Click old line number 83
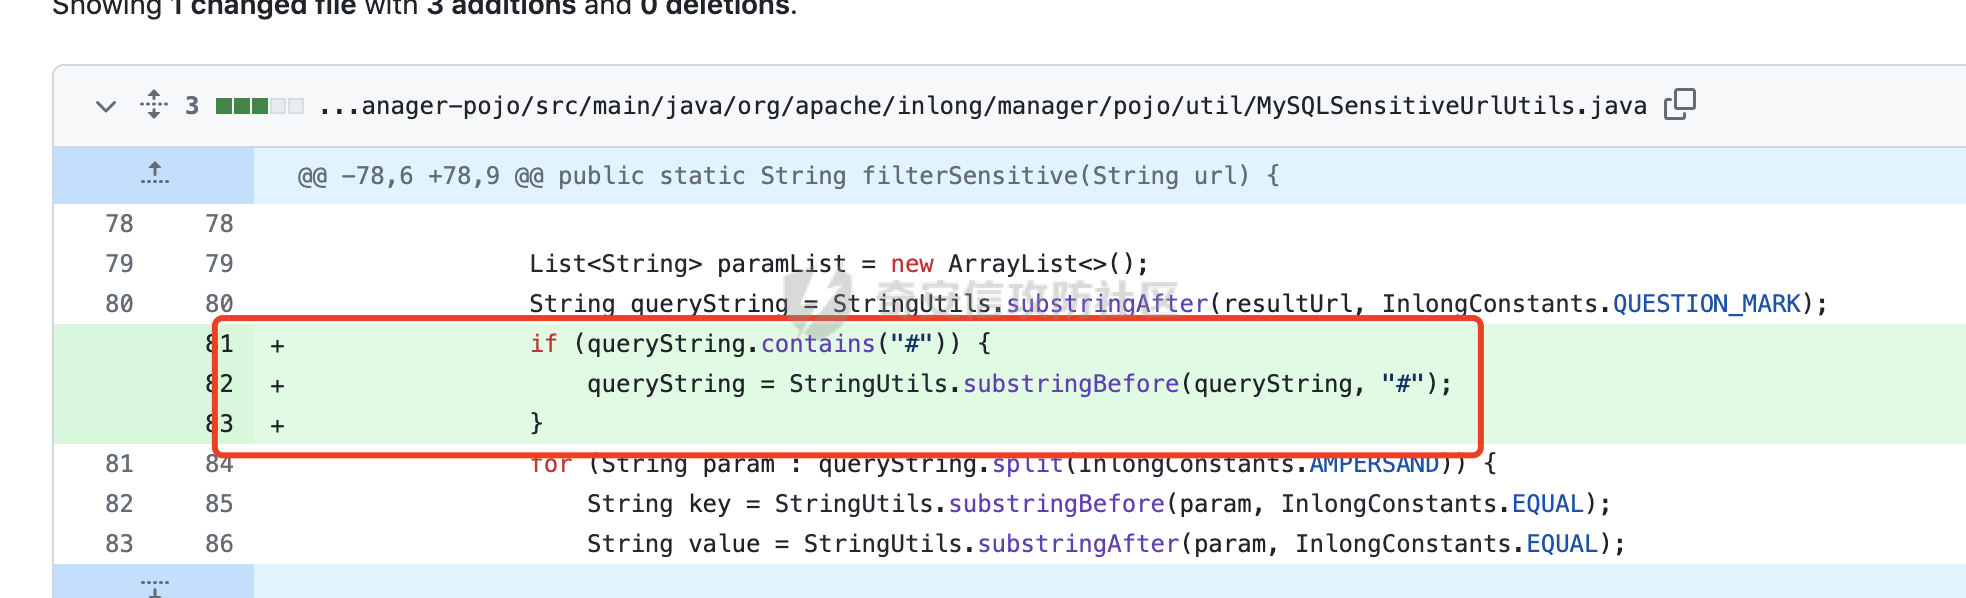This screenshot has width=1966, height=598. pos(119,544)
